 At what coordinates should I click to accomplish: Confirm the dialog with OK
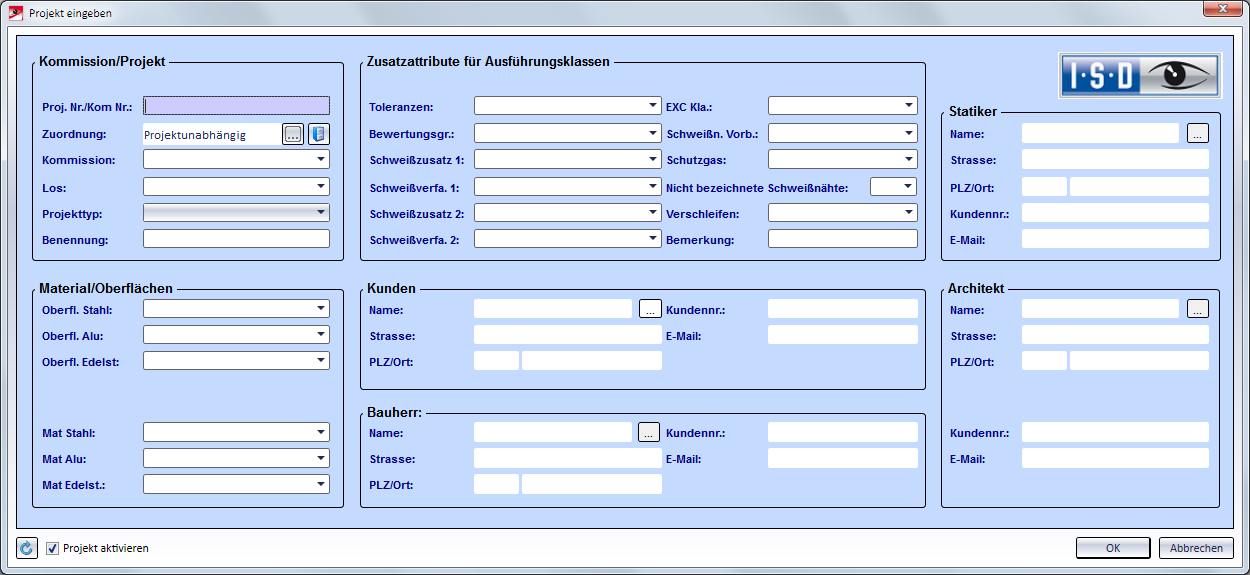[1112, 548]
